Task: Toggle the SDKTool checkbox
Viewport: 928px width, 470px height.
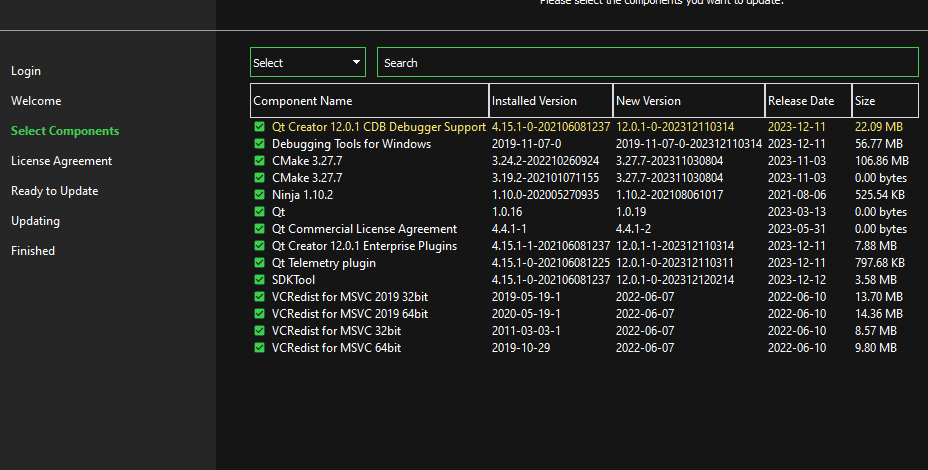Action: click(259, 279)
